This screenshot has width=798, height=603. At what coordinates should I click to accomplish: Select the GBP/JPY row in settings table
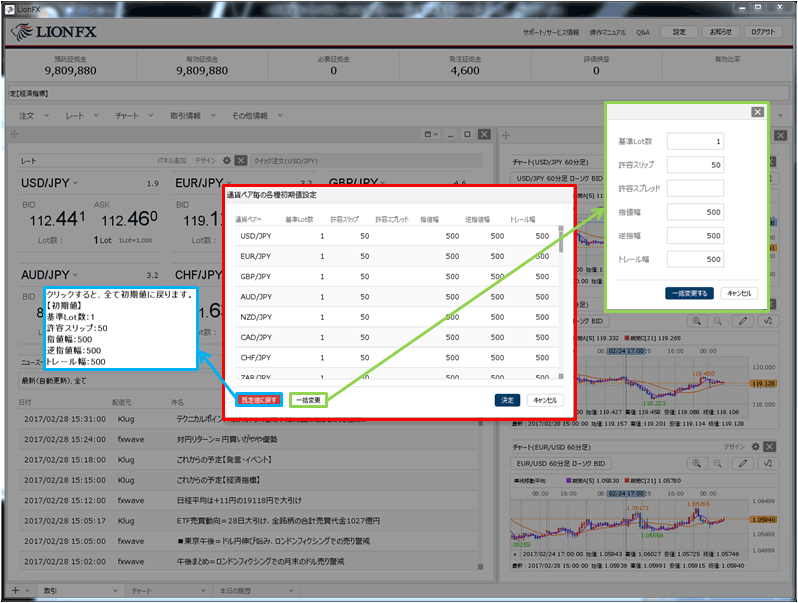tap(396, 276)
